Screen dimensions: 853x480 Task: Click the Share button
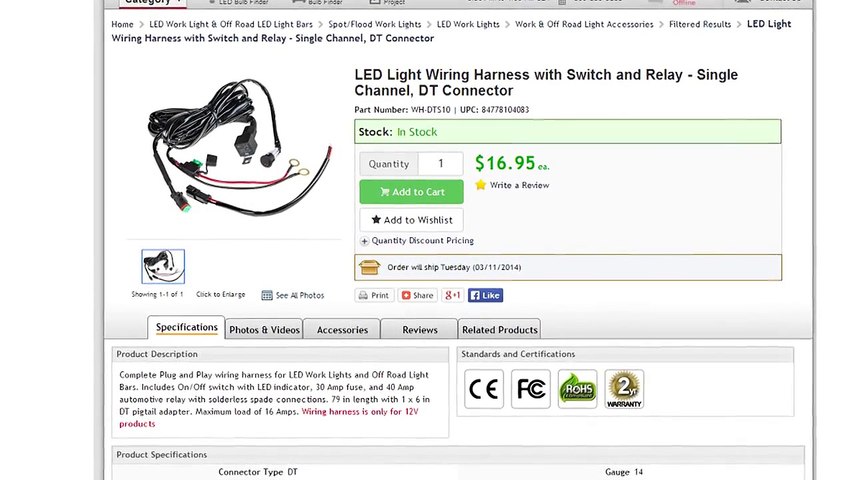(418, 296)
